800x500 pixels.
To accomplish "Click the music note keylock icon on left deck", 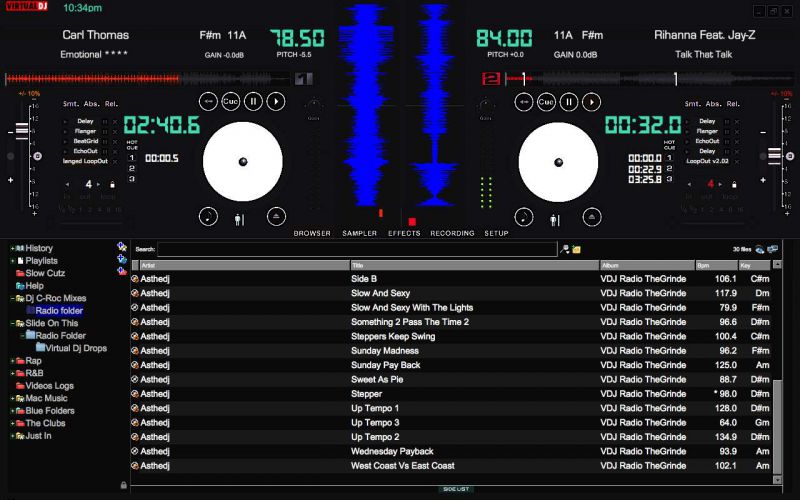I will pyautogui.click(x=208, y=216).
